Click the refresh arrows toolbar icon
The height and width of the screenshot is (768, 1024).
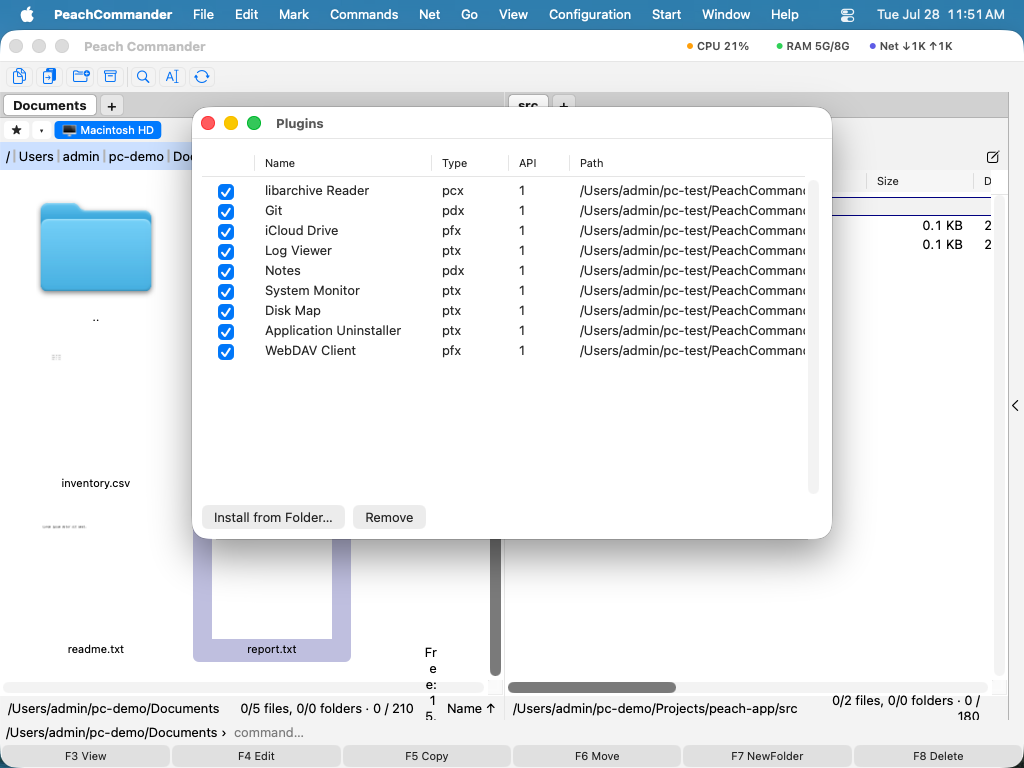(x=202, y=76)
